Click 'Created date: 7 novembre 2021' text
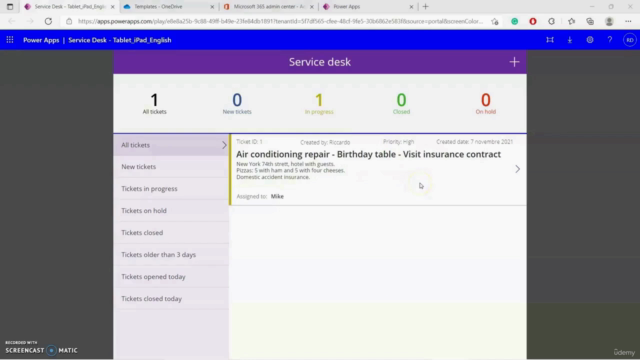 pos(474,142)
